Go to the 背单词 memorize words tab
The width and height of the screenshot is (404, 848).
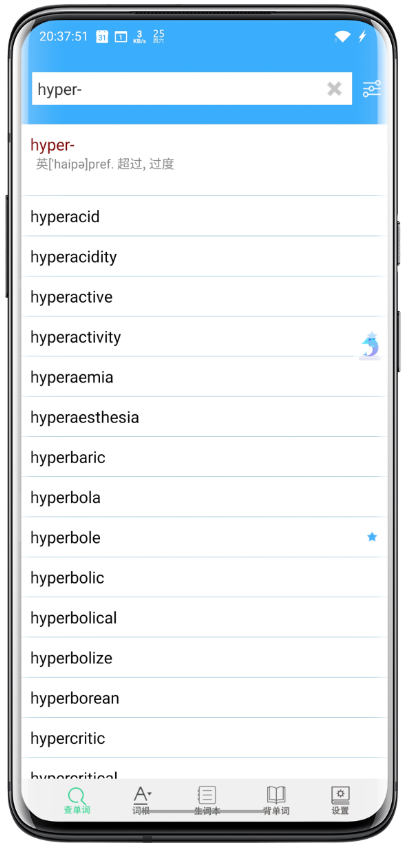(x=276, y=801)
